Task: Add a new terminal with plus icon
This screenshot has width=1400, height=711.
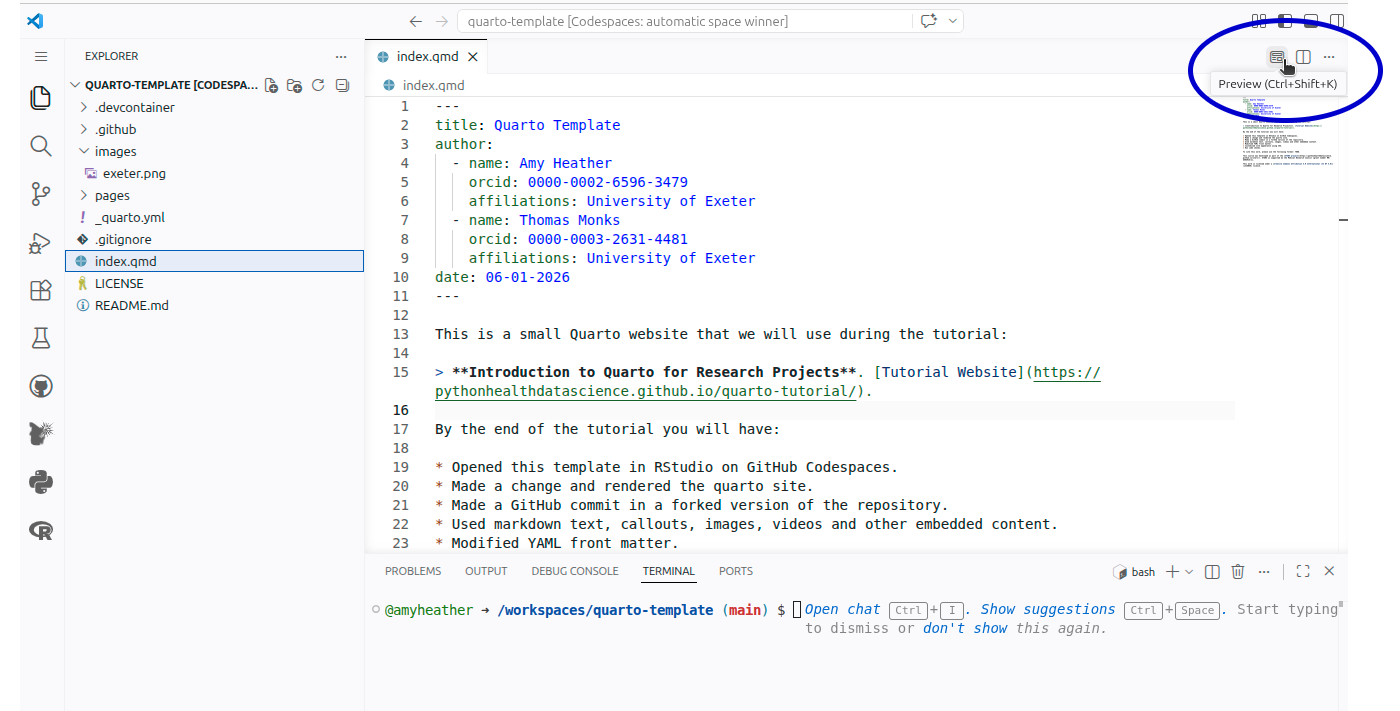Action: point(1173,572)
